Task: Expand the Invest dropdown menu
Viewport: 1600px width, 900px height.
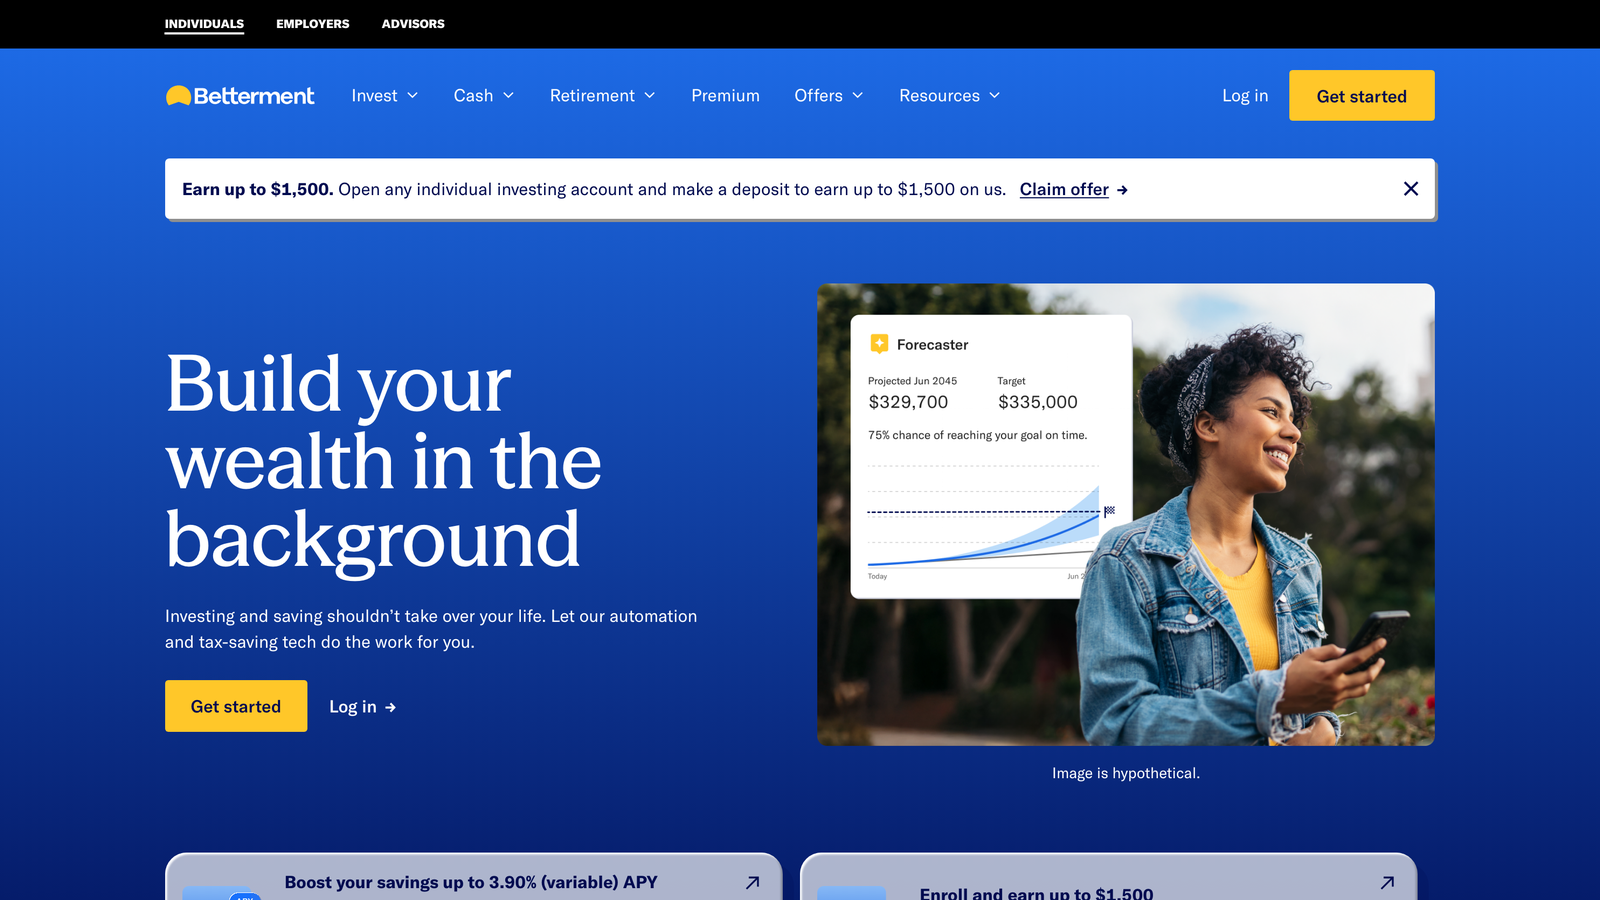Action: (384, 96)
